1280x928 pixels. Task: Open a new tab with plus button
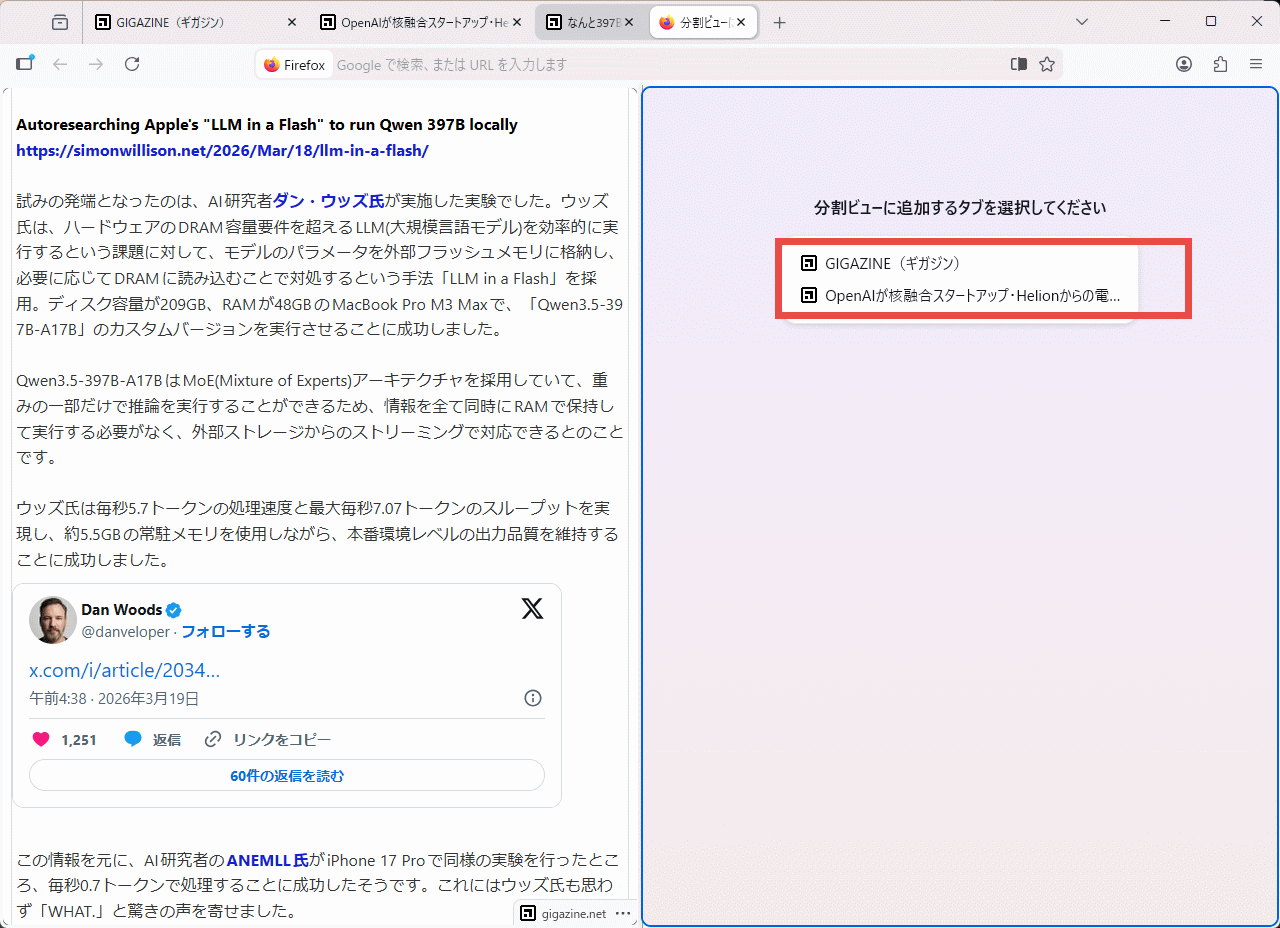(780, 22)
